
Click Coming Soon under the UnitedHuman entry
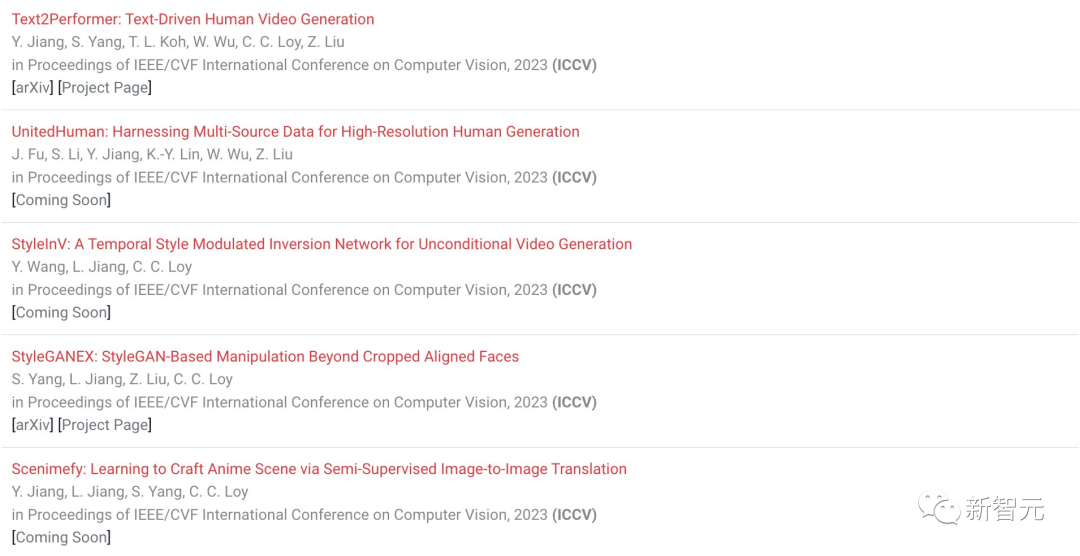(61, 200)
